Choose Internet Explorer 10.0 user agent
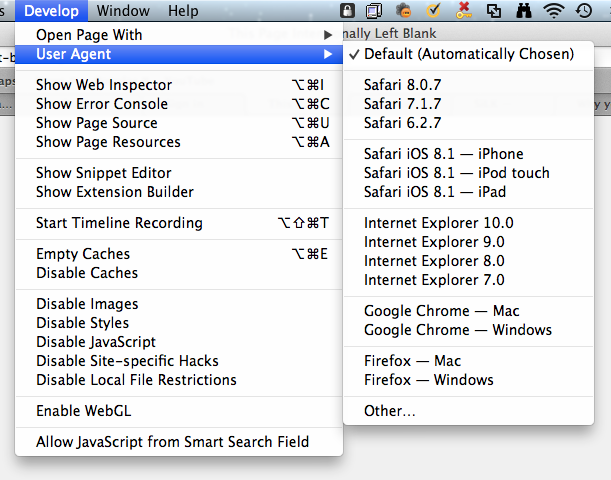 point(468,222)
